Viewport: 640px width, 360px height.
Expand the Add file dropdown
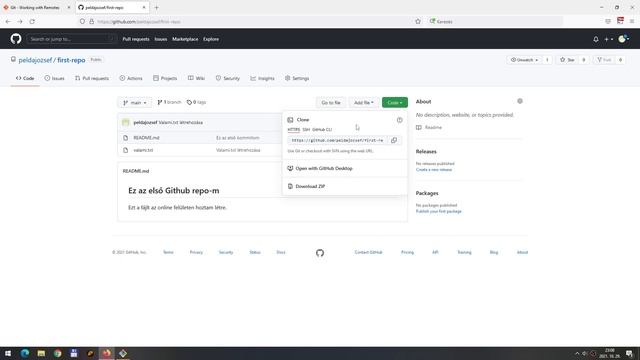point(364,102)
